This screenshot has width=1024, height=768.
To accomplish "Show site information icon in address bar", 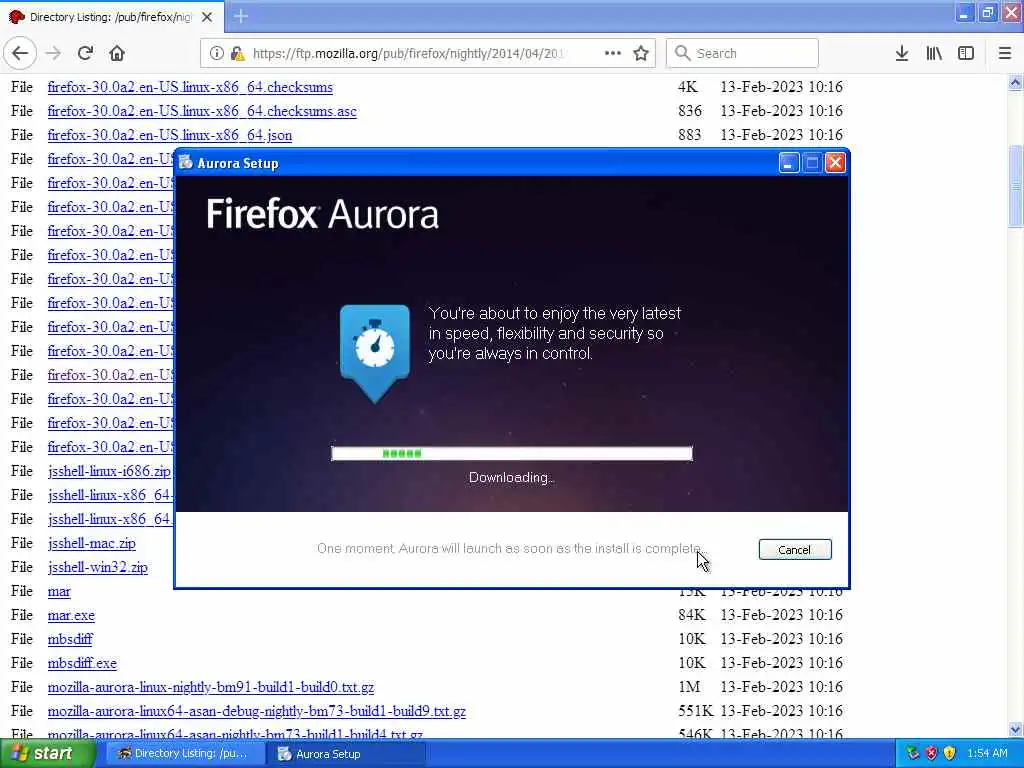I will [217, 54].
